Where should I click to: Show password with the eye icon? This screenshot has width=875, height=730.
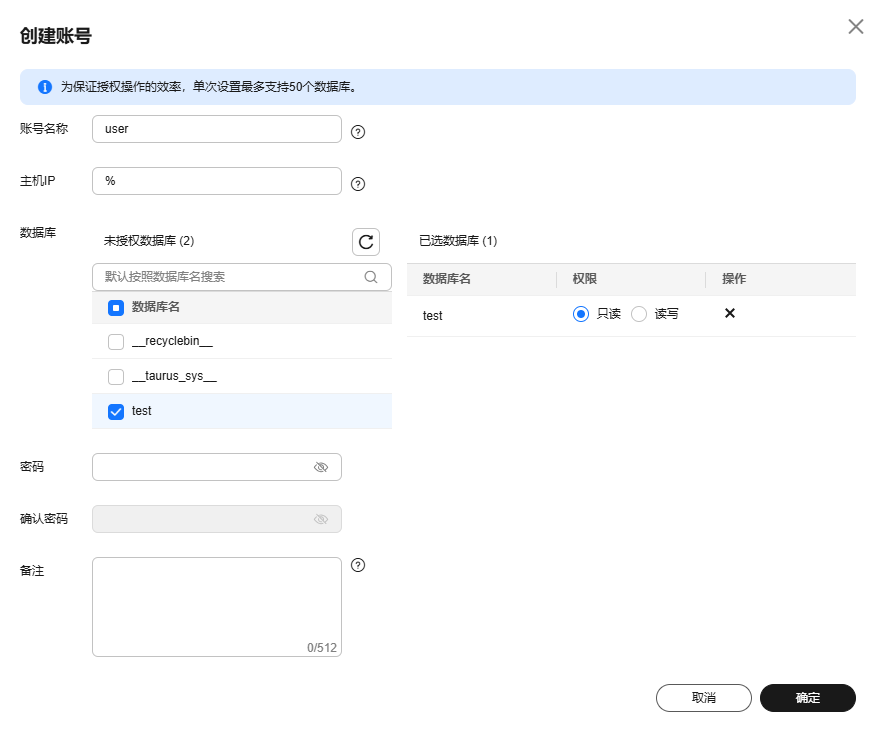[x=321, y=467]
